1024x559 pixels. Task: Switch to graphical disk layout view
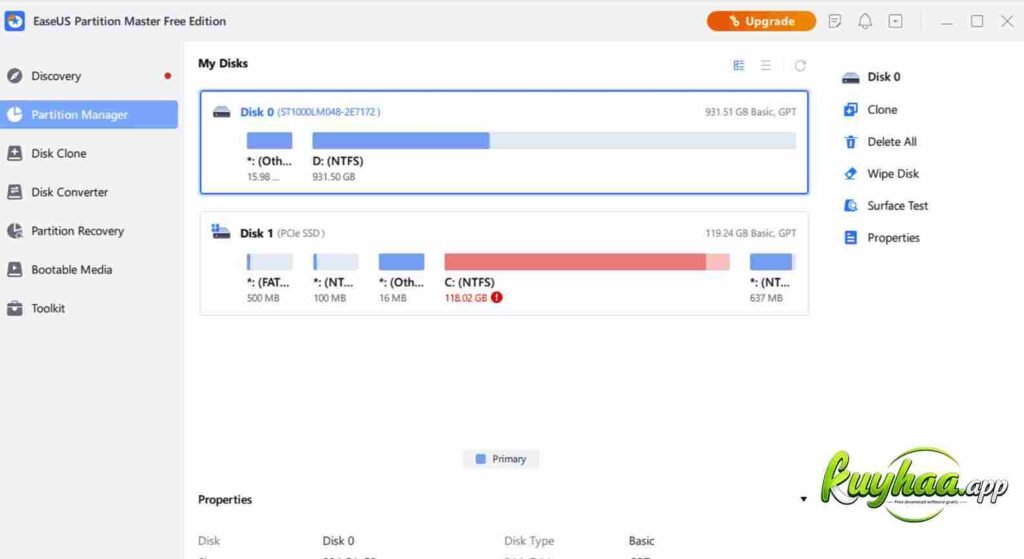pos(739,65)
